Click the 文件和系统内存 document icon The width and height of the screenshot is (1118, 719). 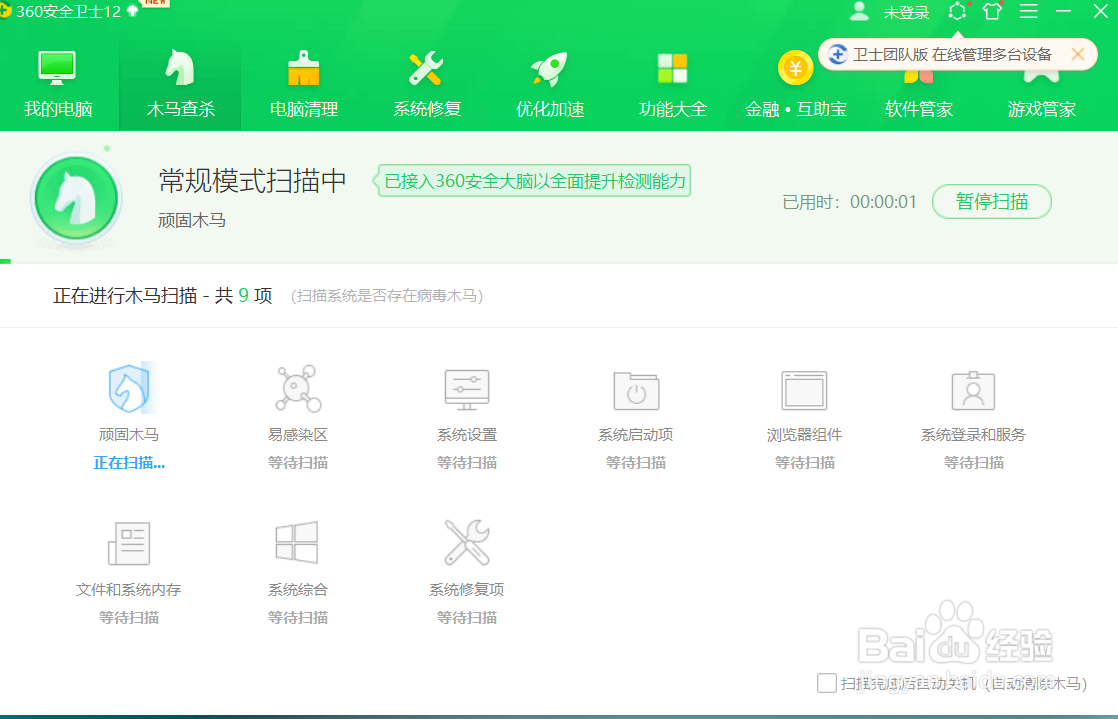129,543
